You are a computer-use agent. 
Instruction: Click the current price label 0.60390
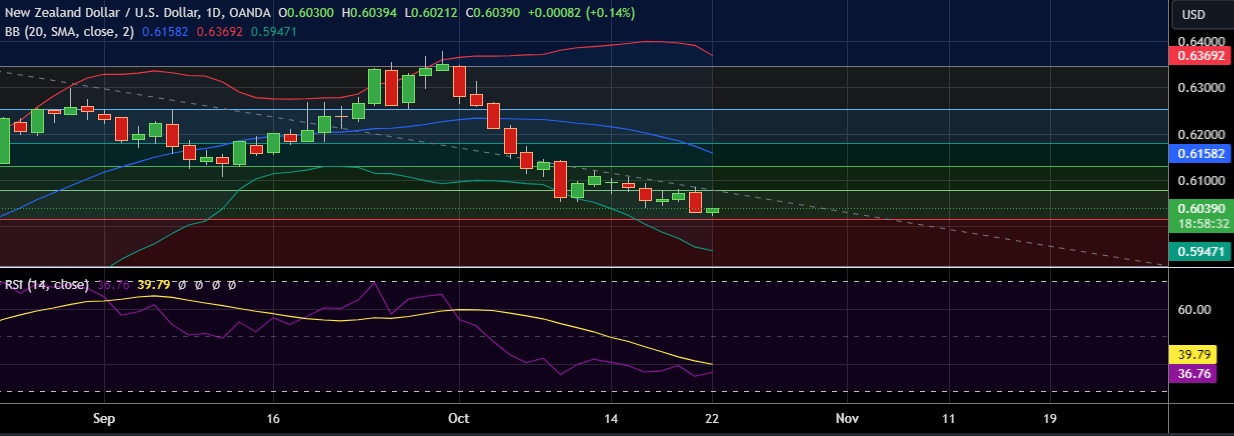(1200, 207)
